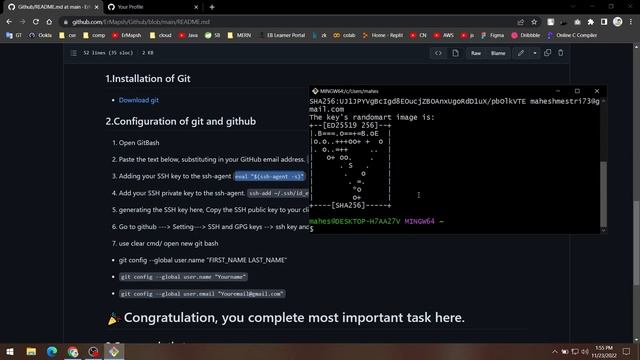Image resolution: width=640 pixels, height=360 pixels.
Task: Reload the GitHub page
Action: pos(36,22)
